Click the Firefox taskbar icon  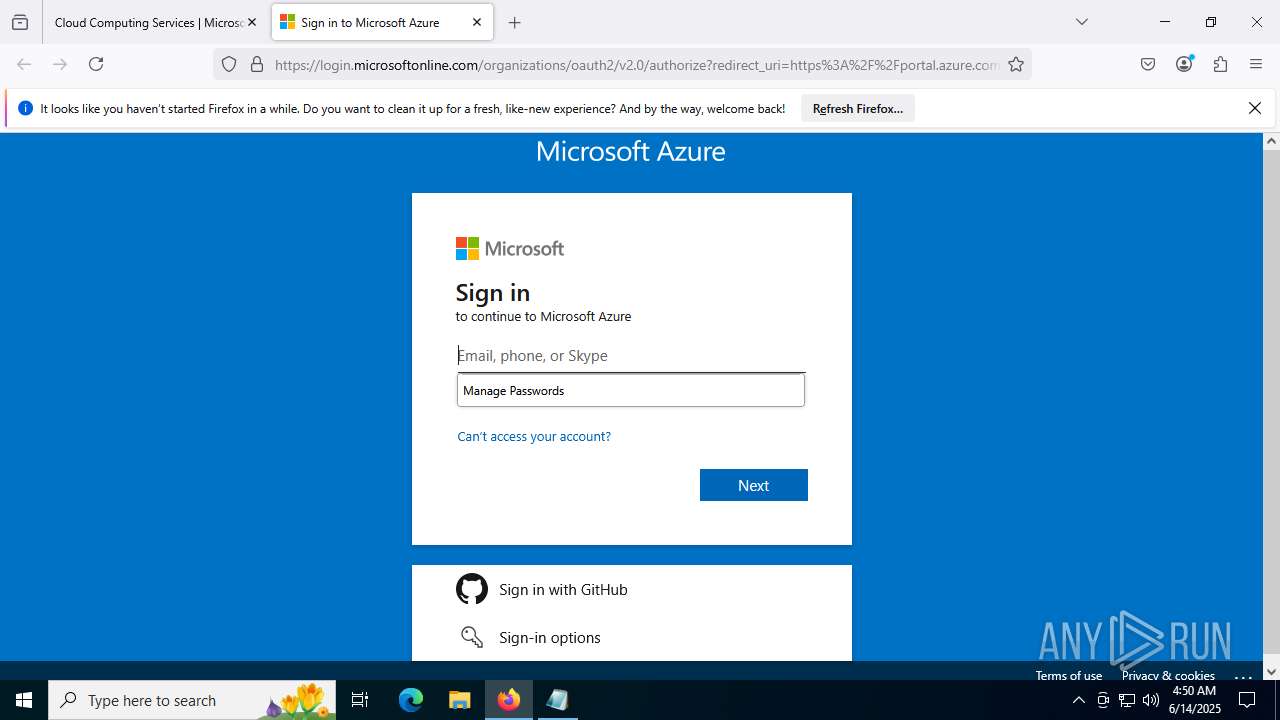[508, 700]
